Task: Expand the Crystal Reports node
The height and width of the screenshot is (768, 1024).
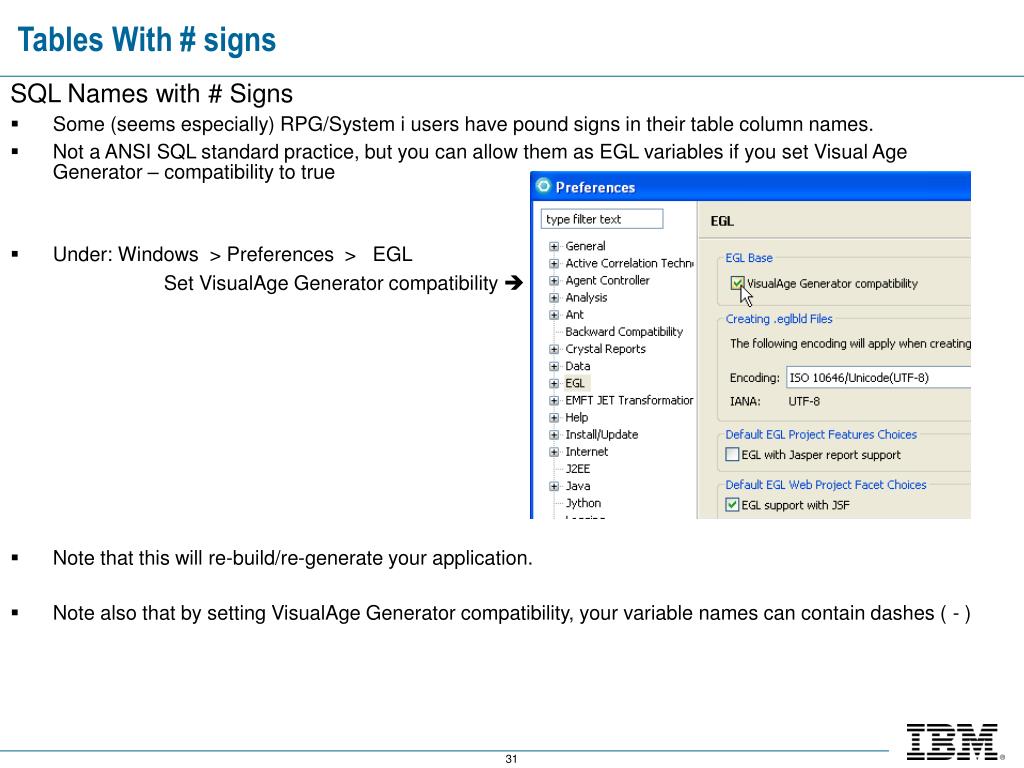Action: point(554,349)
